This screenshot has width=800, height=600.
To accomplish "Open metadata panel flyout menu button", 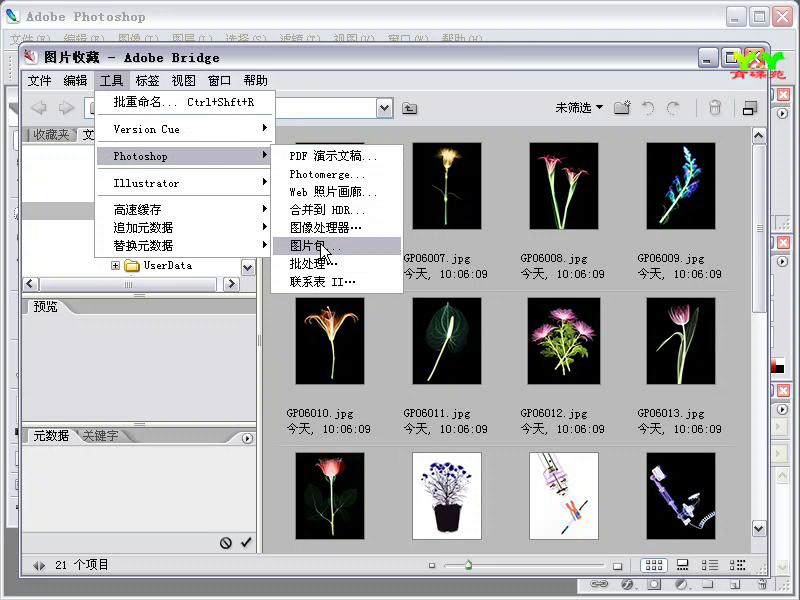I will click(x=247, y=438).
